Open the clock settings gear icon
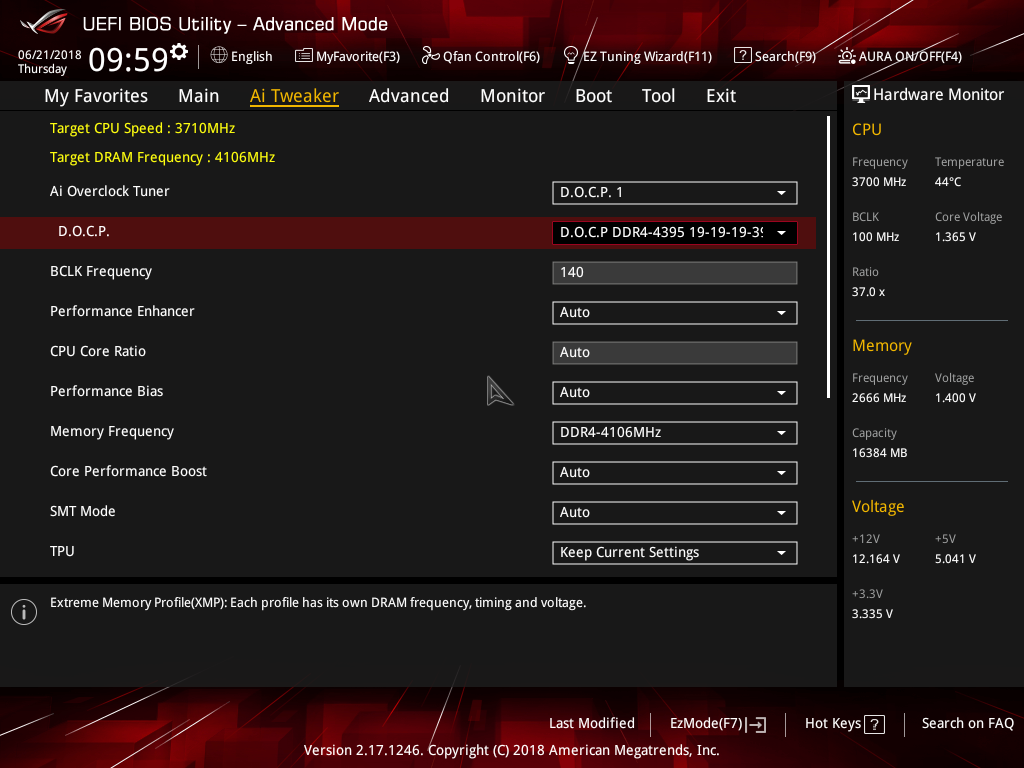 click(179, 52)
